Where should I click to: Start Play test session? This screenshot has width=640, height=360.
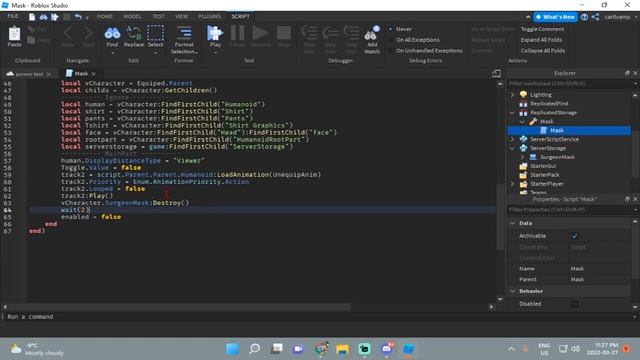[215, 34]
